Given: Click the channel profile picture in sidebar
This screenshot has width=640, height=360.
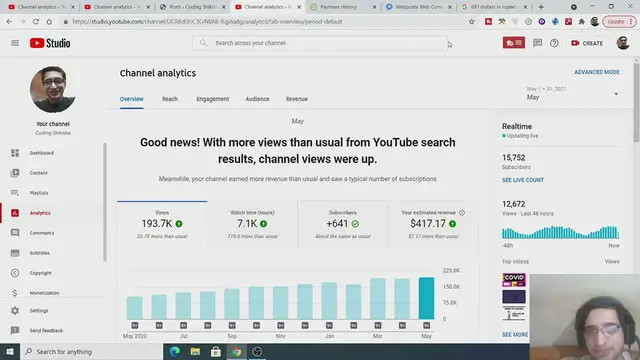Looking at the screenshot, I should coord(53,90).
